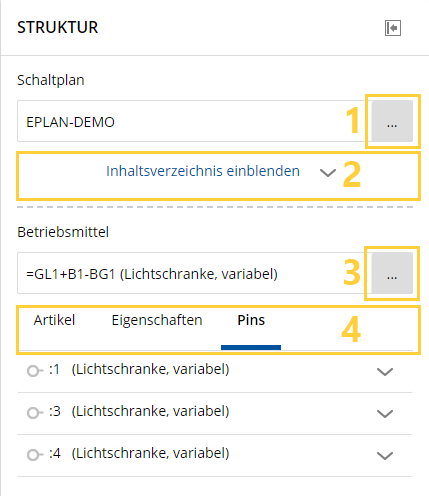The image size is (429, 496).
Task: Open the Betriebsmittel browse button (…)
Action: tap(392, 273)
